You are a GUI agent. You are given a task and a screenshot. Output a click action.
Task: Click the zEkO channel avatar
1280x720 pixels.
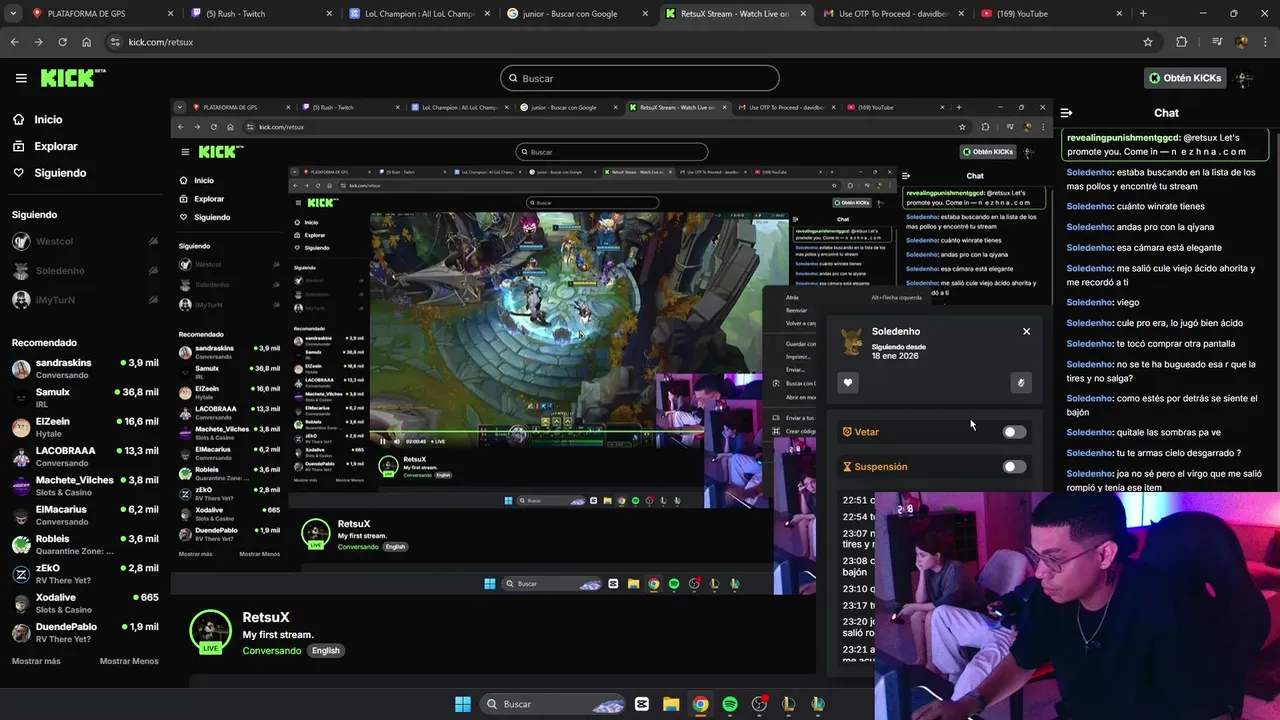click(x=21, y=574)
